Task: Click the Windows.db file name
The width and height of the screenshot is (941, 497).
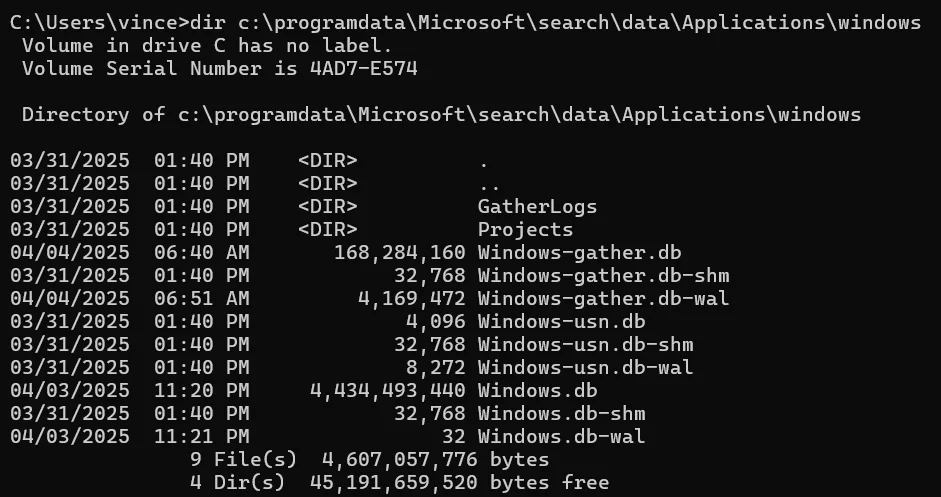Action: [537, 390]
